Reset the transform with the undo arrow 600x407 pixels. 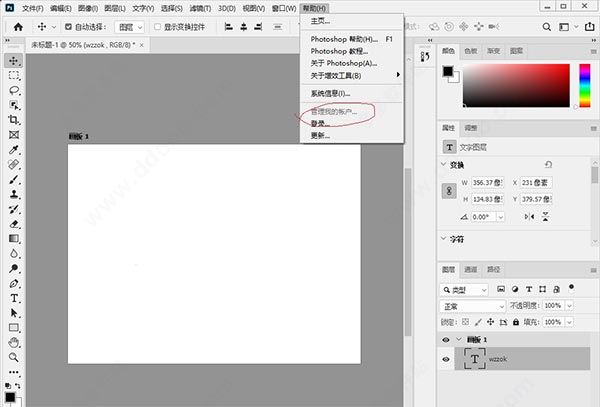pyautogui.click(x=548, y=164)
